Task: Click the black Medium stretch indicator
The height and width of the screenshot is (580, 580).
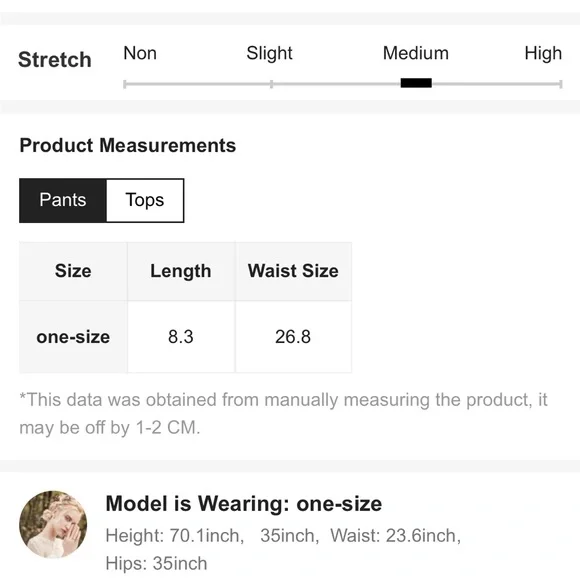Action: 416,83
